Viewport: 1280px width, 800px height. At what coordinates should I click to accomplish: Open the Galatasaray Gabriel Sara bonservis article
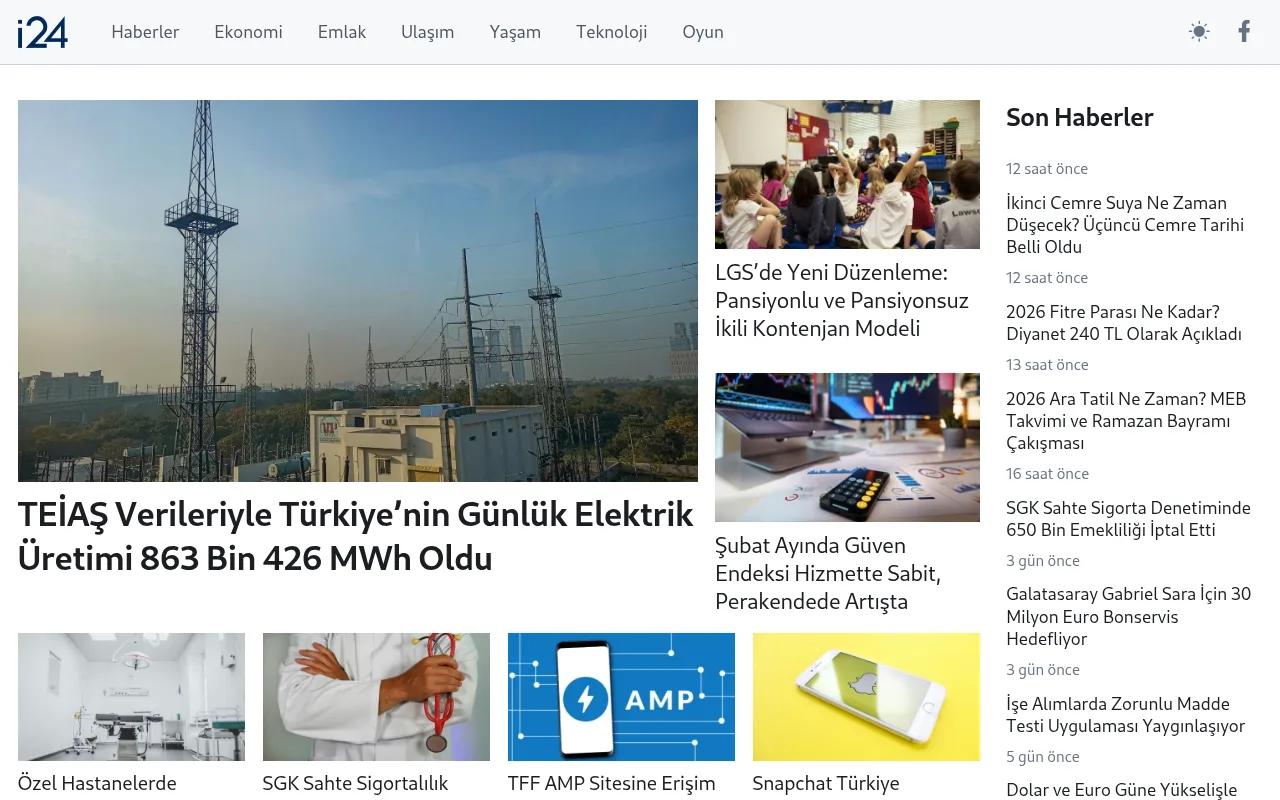1129,616
